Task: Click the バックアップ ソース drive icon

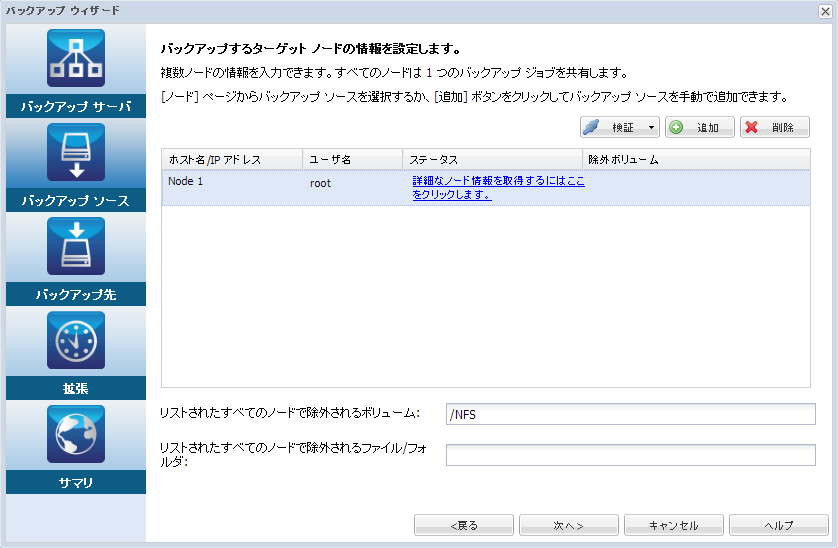Action: tap(76, 152)
